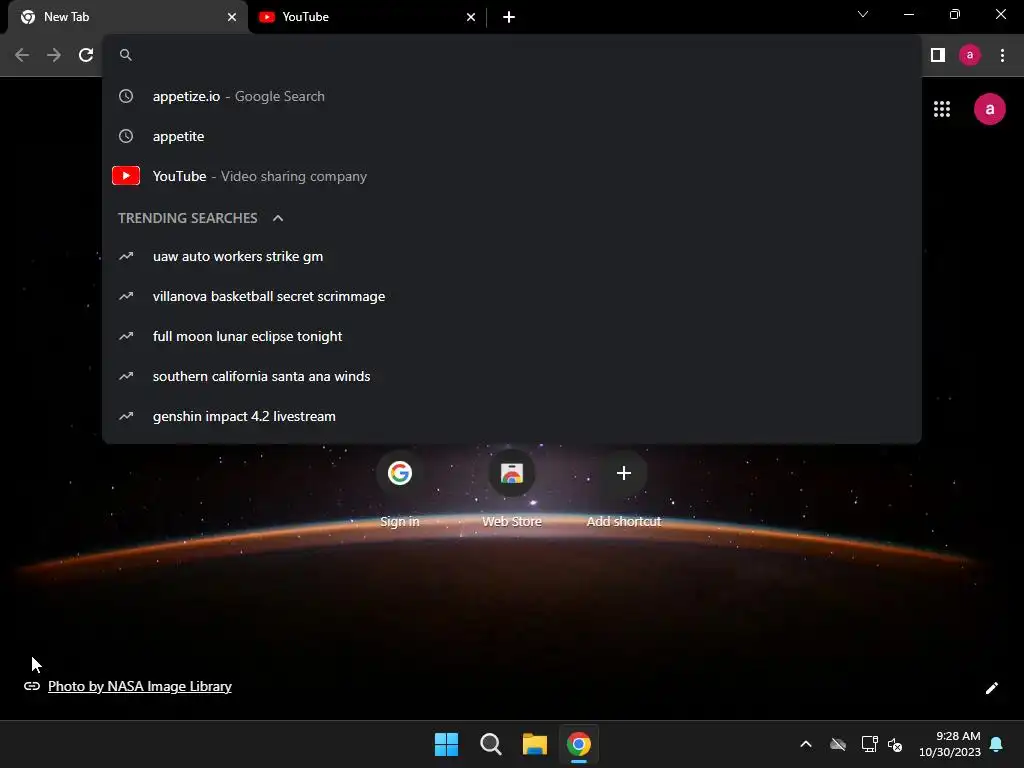Image resolution: width=1024 pixels, height=768 pixels.
Task: Open the OneDrive tray icon
Action: (x=838, y=744)
